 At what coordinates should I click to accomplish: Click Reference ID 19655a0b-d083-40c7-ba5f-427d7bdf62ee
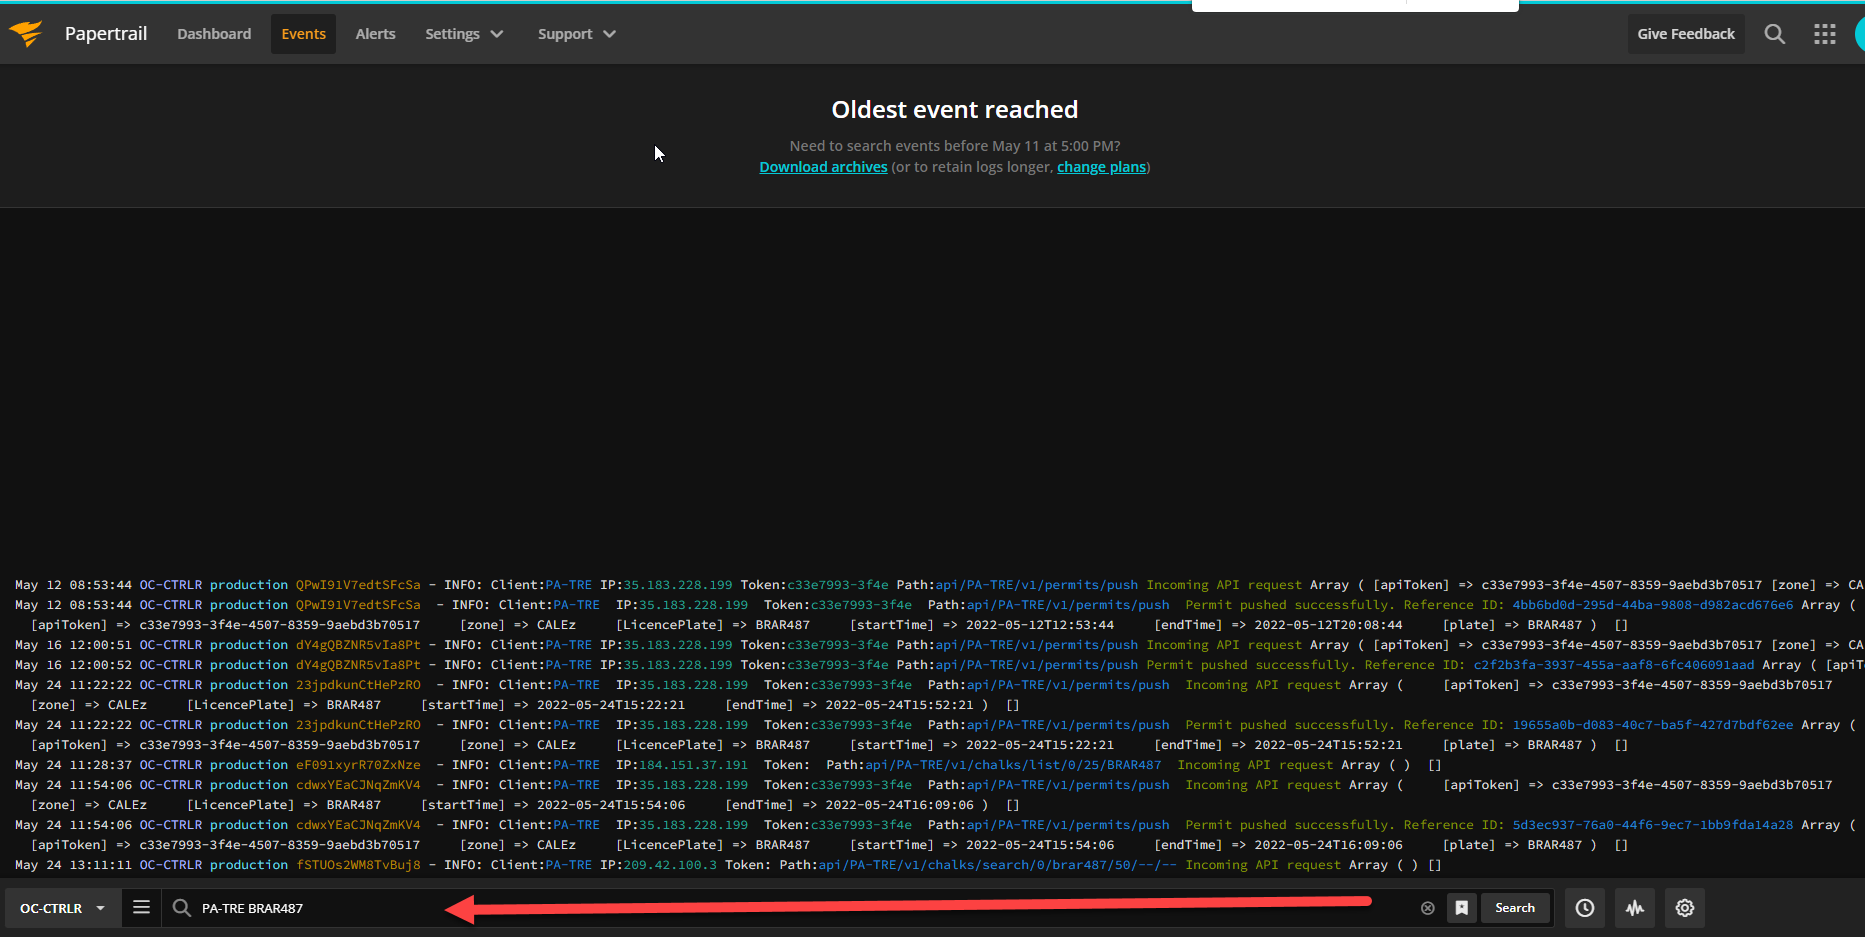pos(1652,725)
